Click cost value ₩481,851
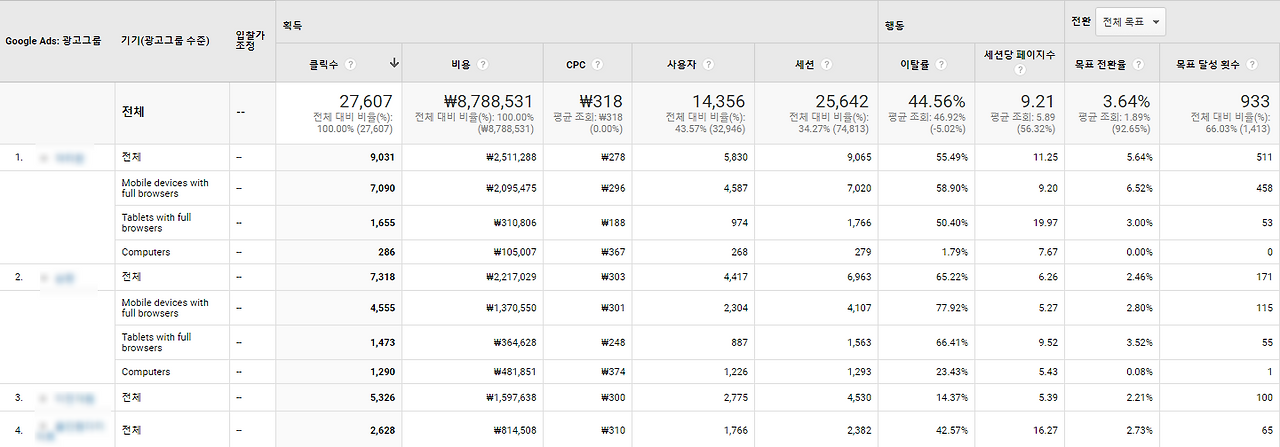 [x=515, y=372]
